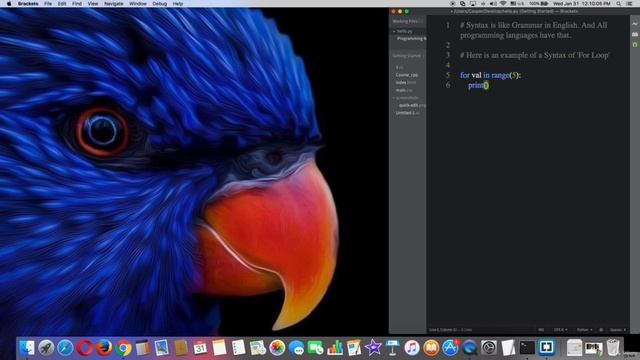Open Calendar icon showing 31 in Dock
Image resolution: width=640 pixels, height=360 pixels.
pos(200,348)
